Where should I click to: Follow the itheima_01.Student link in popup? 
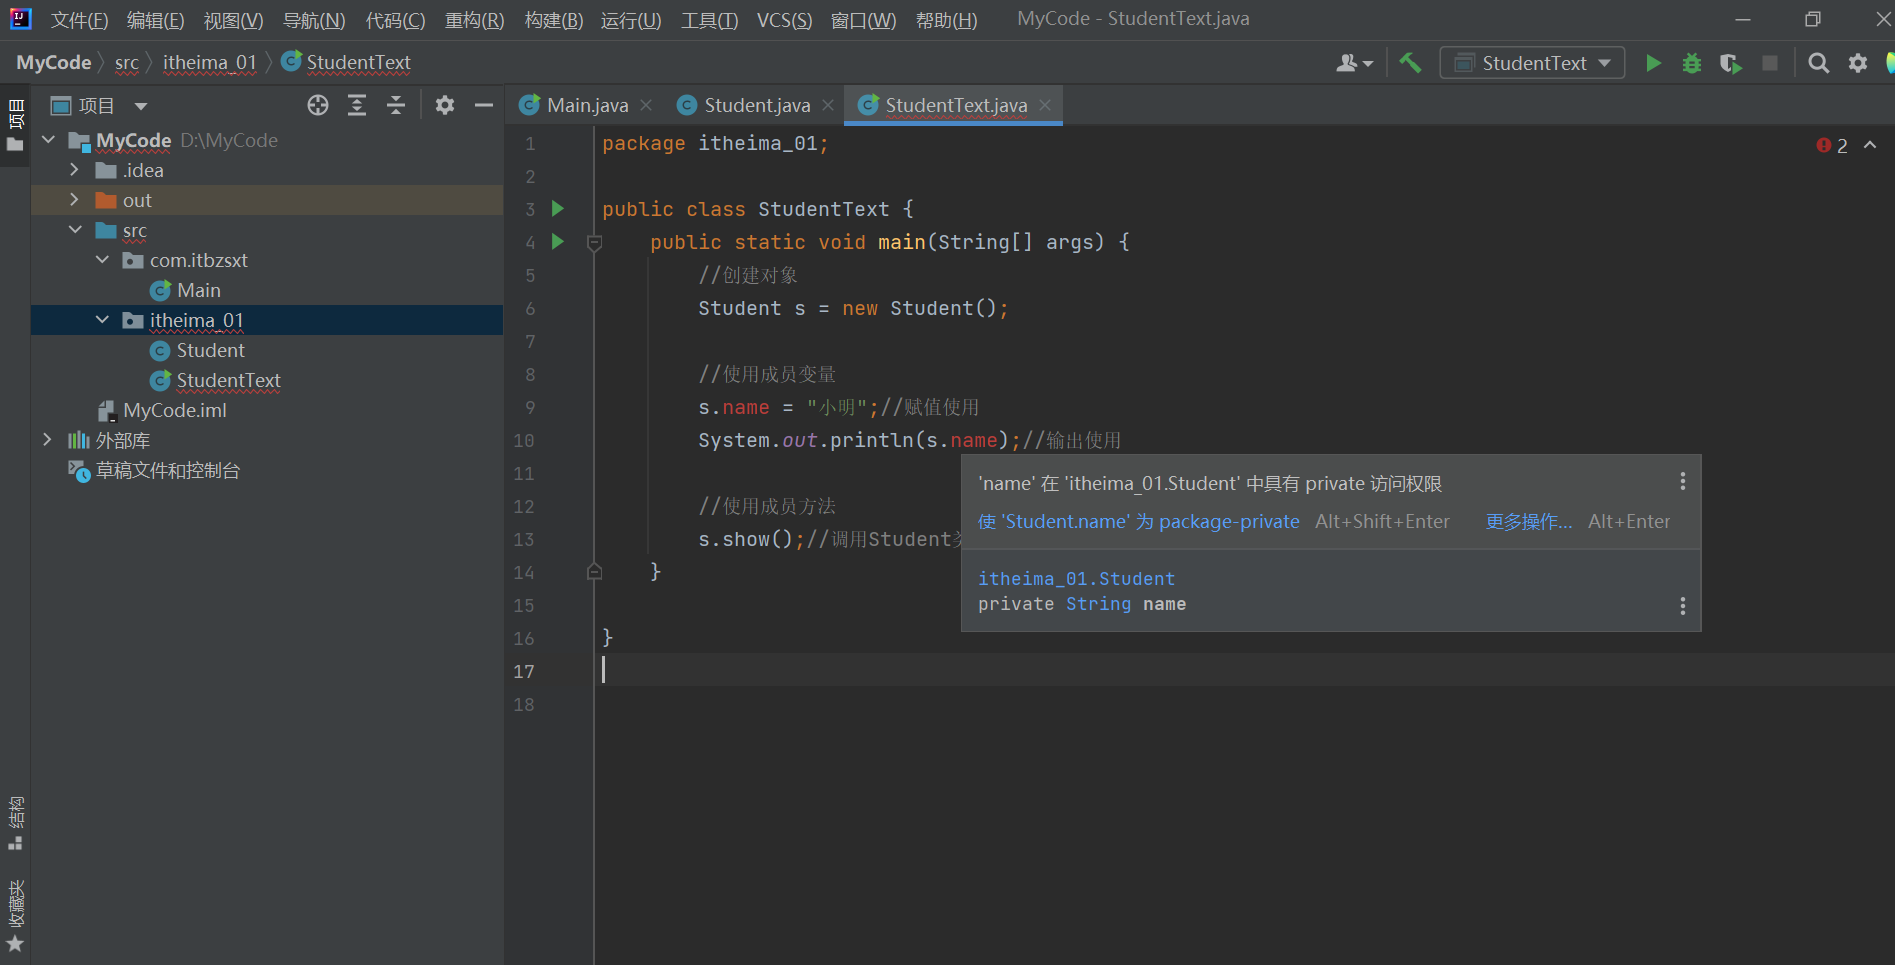tap(1076, 579)
